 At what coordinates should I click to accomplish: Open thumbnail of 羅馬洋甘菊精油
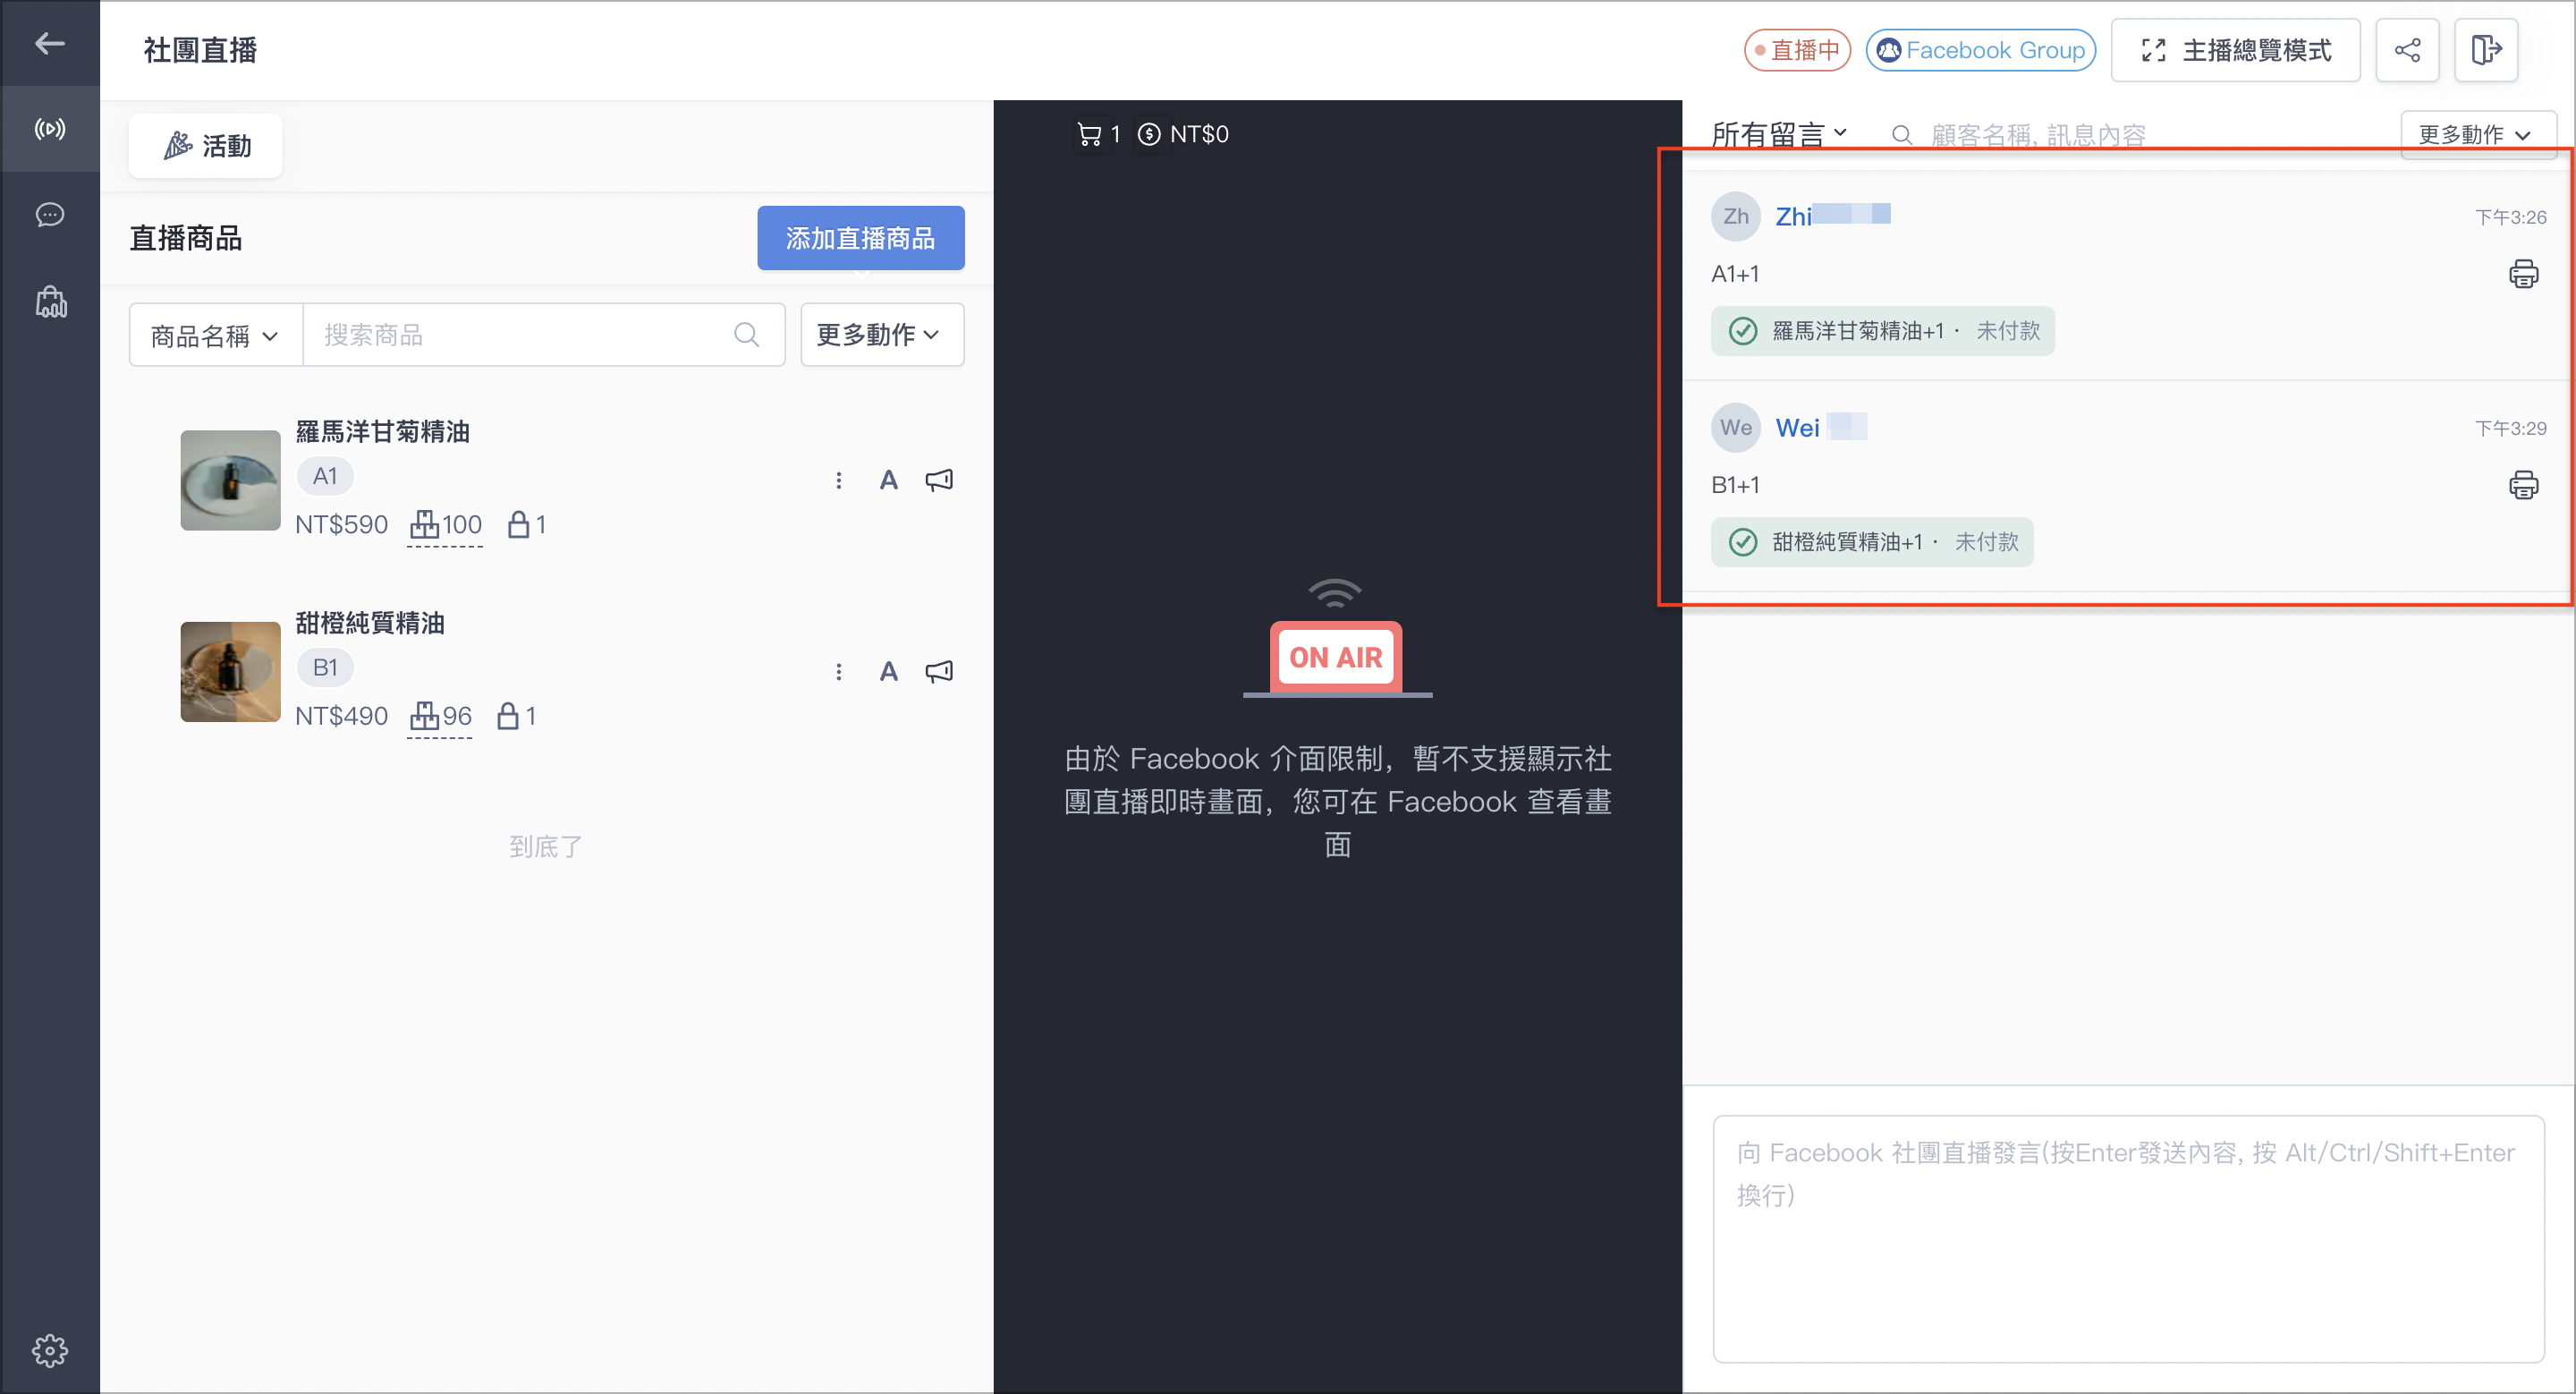point(230,480)
